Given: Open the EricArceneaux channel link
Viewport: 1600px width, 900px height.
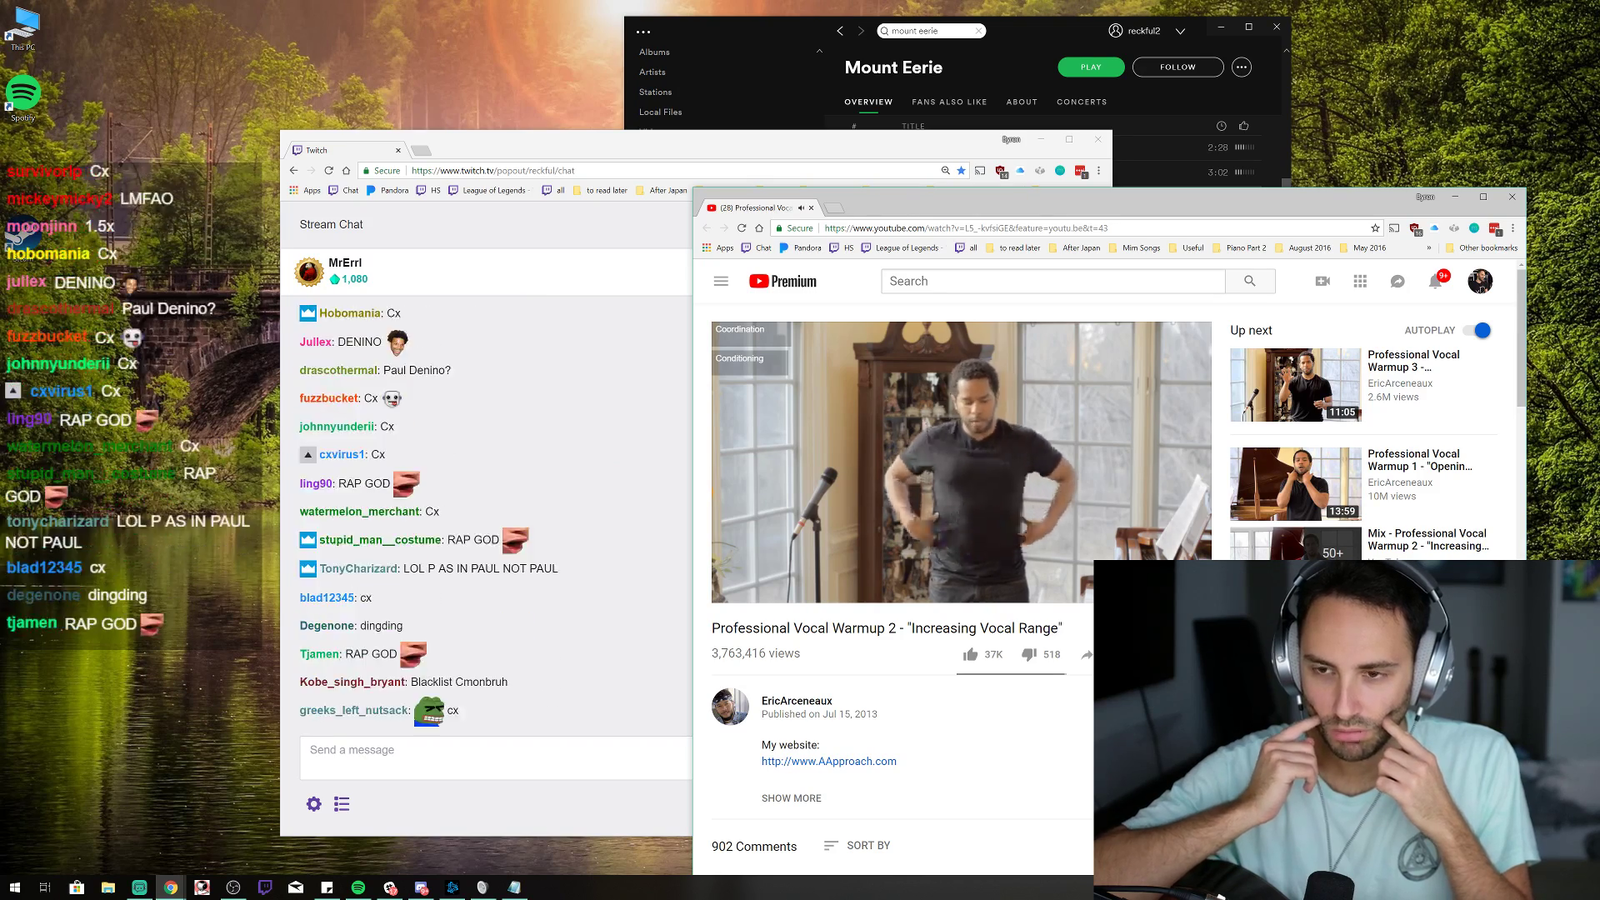Looking at the screenshot, I should pos(797,701).
